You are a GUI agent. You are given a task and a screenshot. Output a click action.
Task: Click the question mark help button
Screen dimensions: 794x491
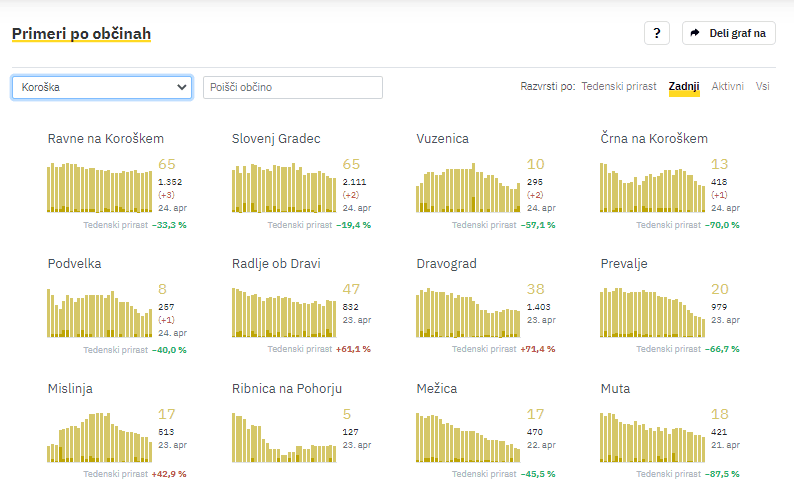656,33
